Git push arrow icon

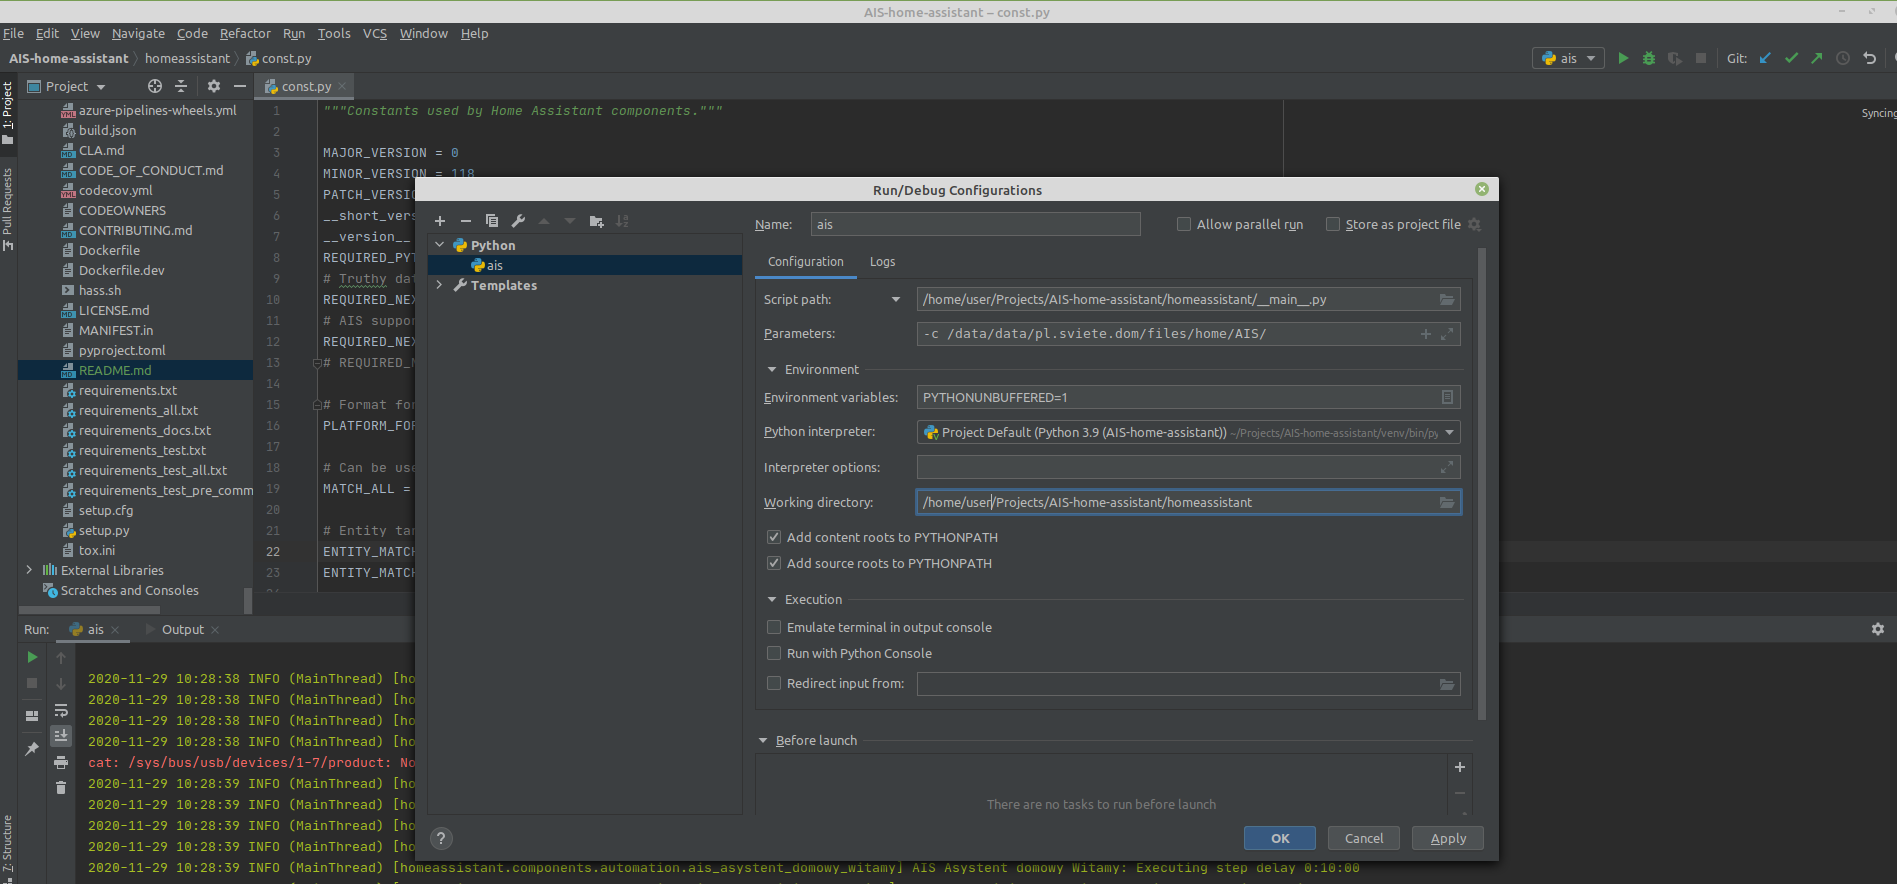point(1817,58)
